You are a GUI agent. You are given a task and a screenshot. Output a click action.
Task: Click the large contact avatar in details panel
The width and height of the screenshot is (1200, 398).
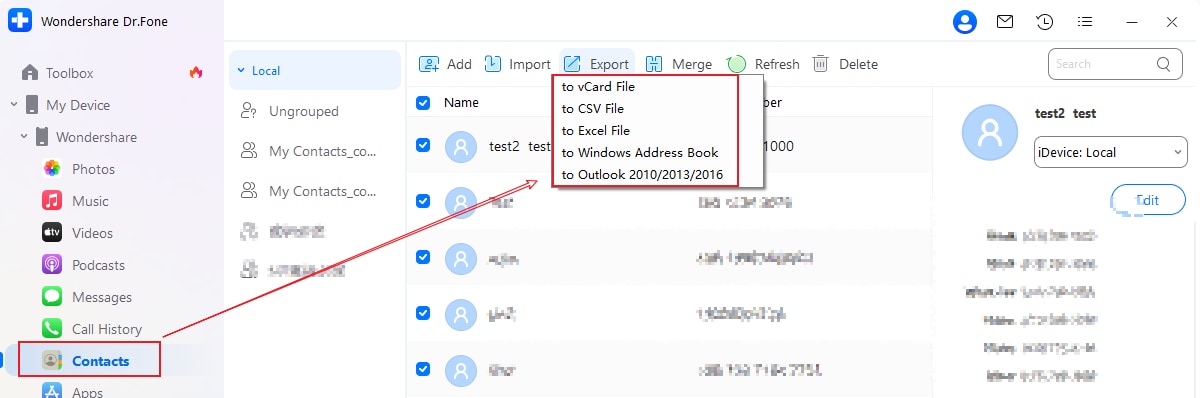point(991,133)
